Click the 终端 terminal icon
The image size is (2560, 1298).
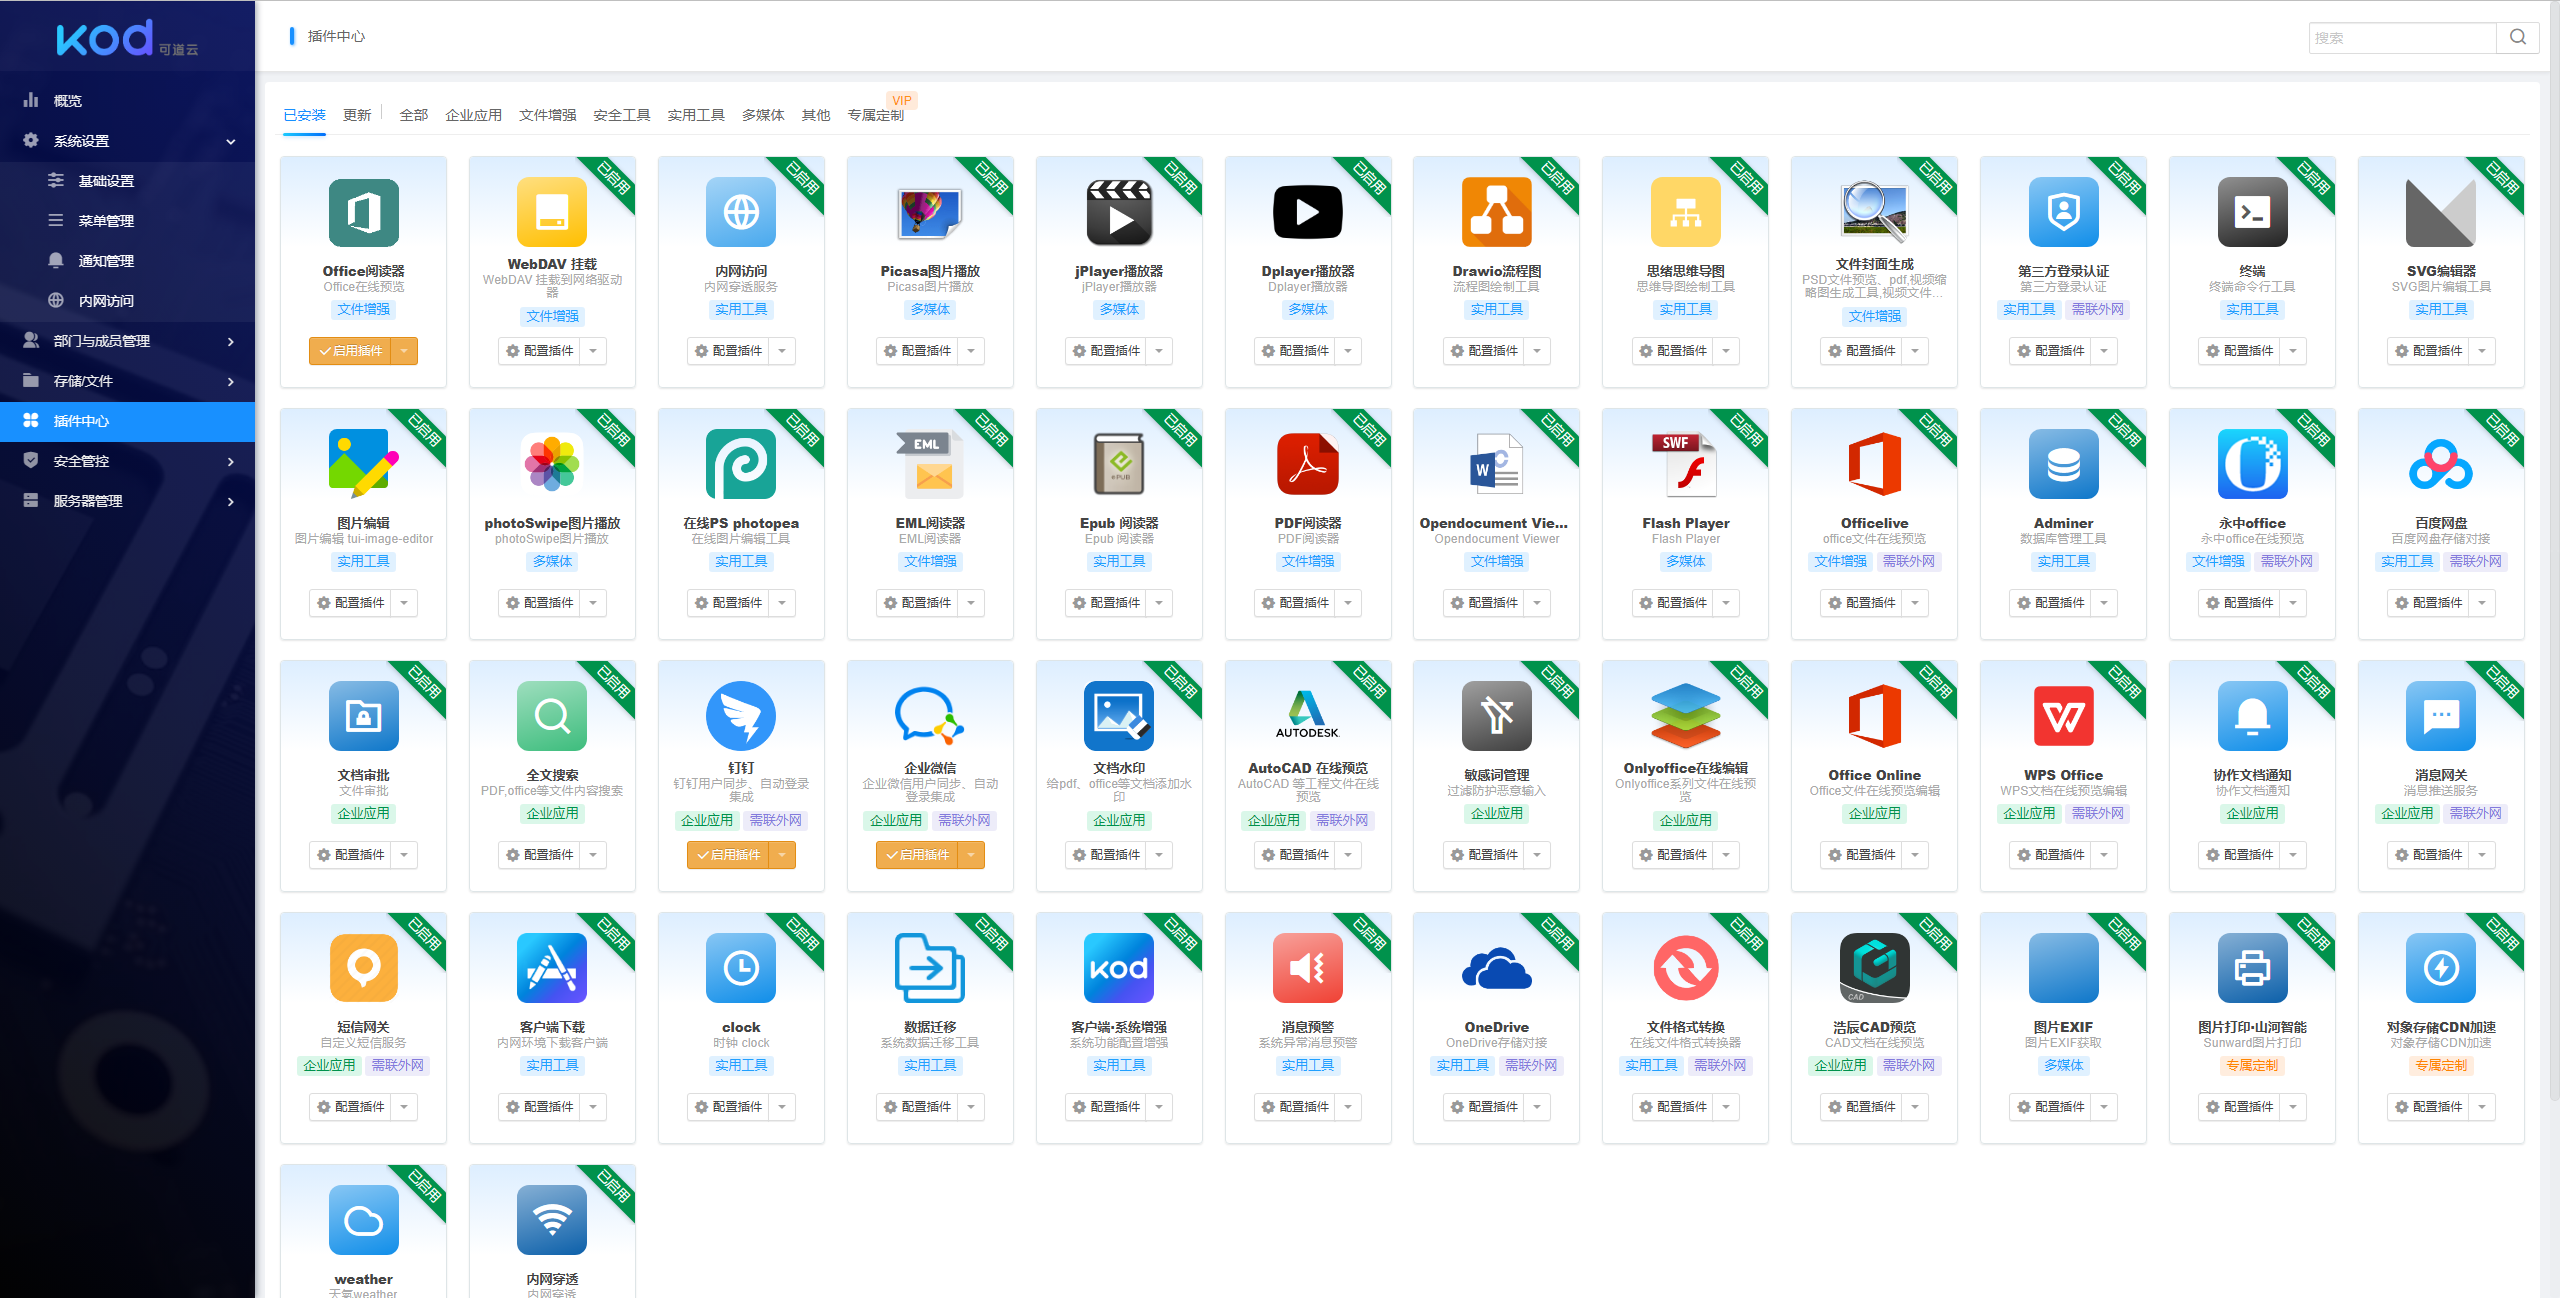coord(2252,212)
